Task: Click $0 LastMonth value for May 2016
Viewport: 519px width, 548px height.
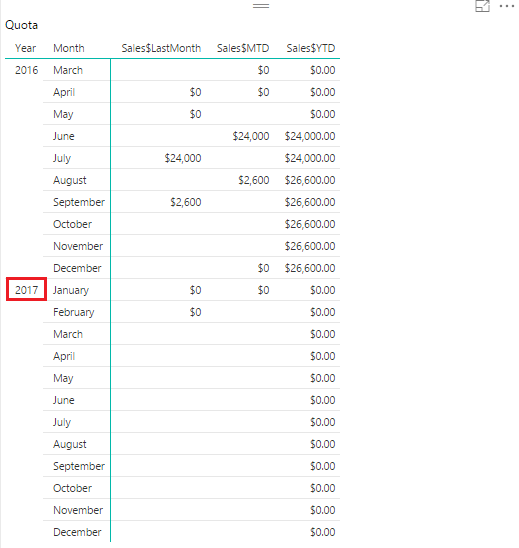Action: tap(195, 114)
